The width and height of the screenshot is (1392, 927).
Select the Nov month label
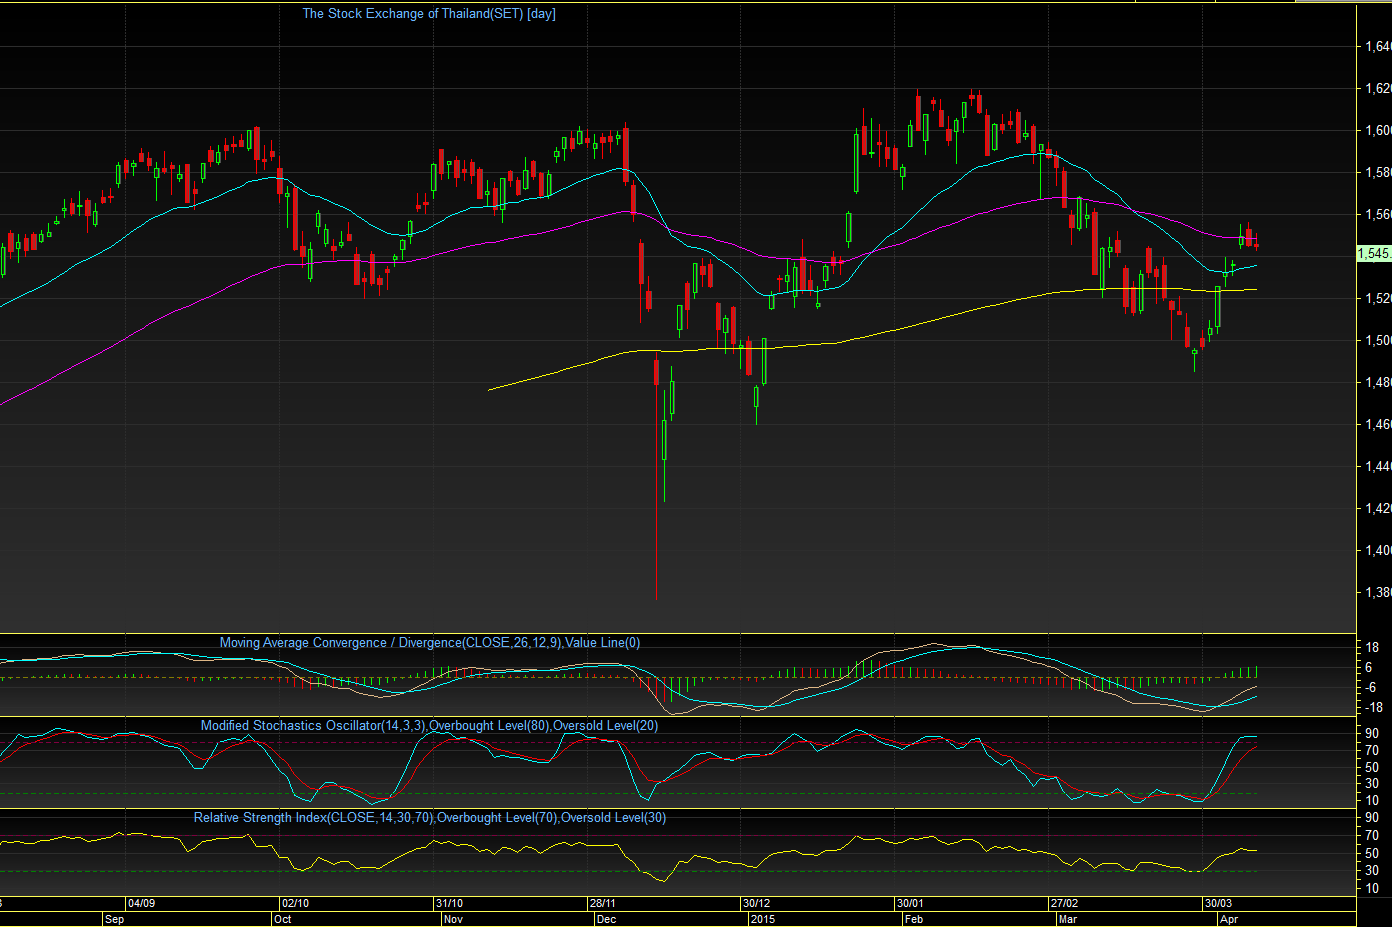(x=453, y=919)
